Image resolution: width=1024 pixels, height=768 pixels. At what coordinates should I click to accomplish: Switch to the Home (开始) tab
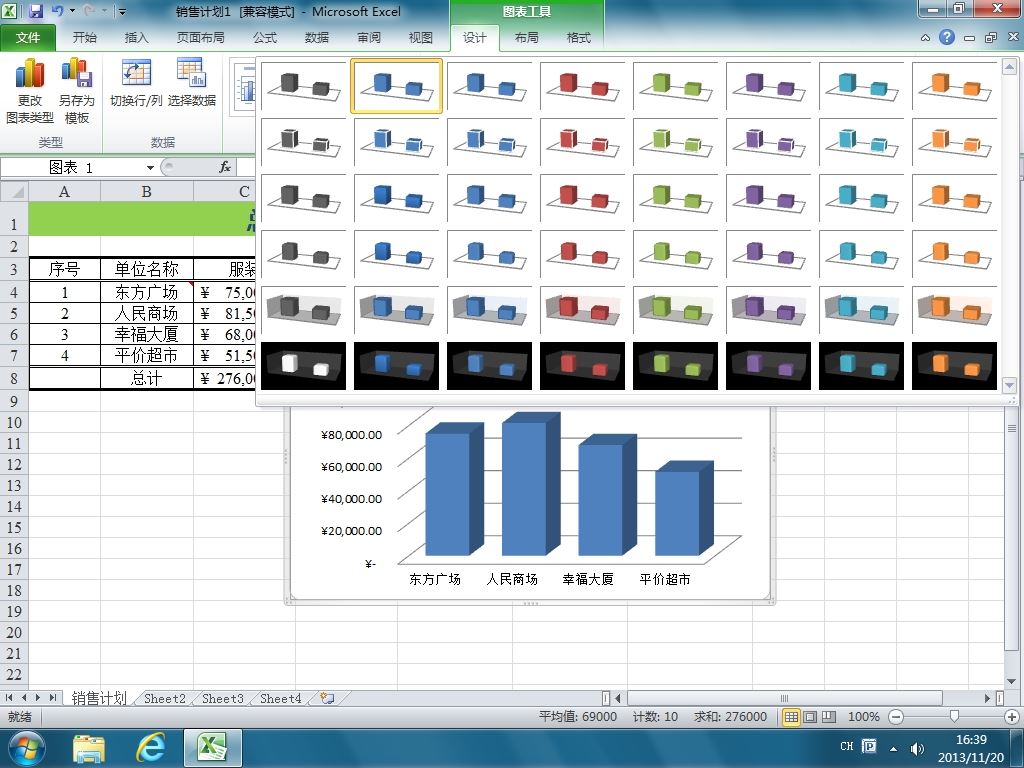click(84, 38)
